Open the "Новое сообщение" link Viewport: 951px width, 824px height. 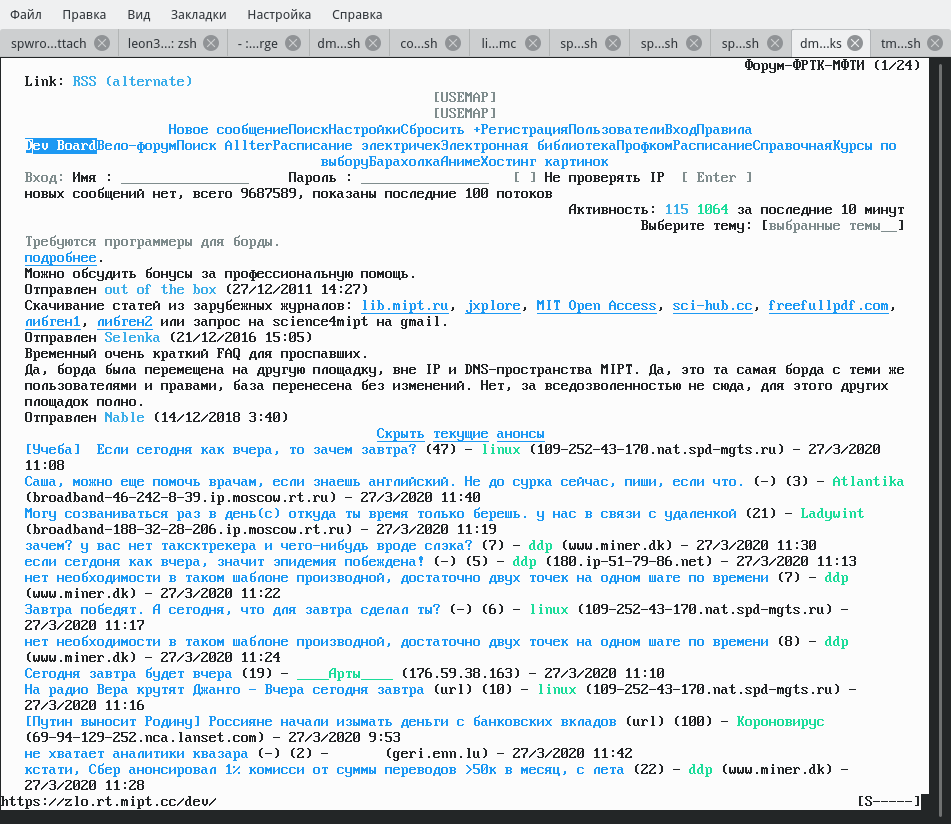(x=227, y=129)
